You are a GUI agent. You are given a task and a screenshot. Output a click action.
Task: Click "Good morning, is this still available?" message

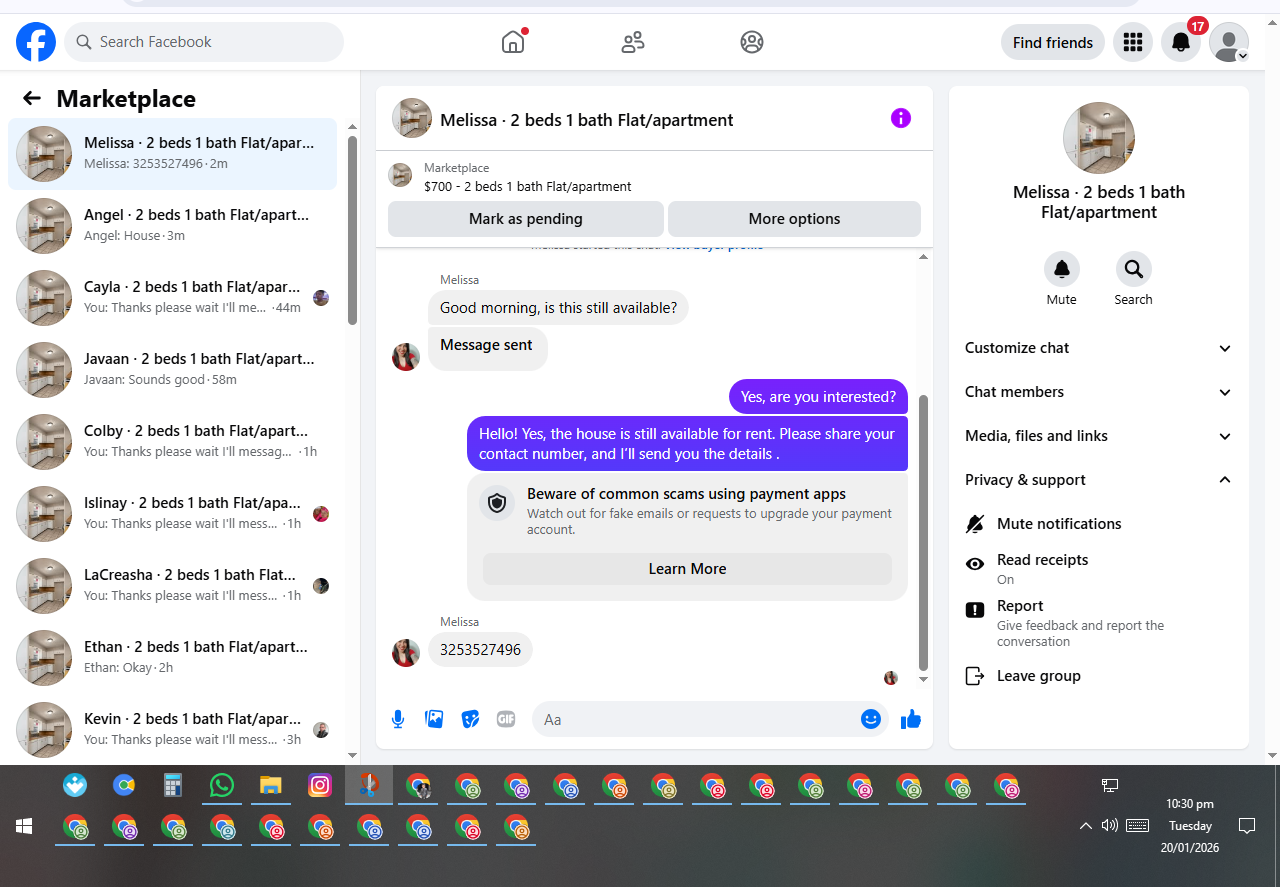click(558, 308)
